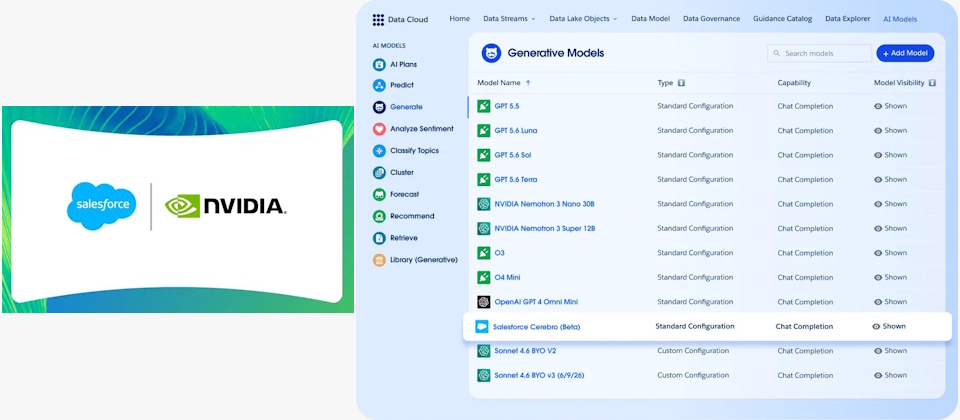Open the Type column filter menu
The width and height of the screenshot is (960, 420).
click(x=681, y=83)
